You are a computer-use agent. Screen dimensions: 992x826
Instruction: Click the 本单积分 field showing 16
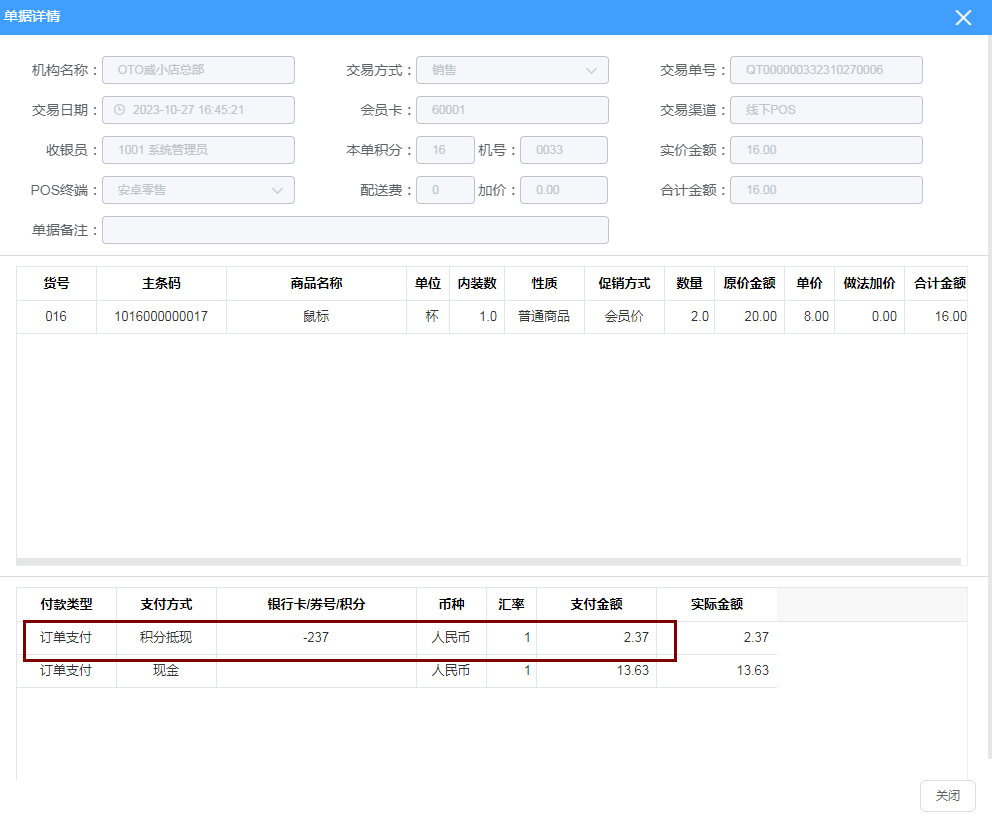tap(445, 150)
